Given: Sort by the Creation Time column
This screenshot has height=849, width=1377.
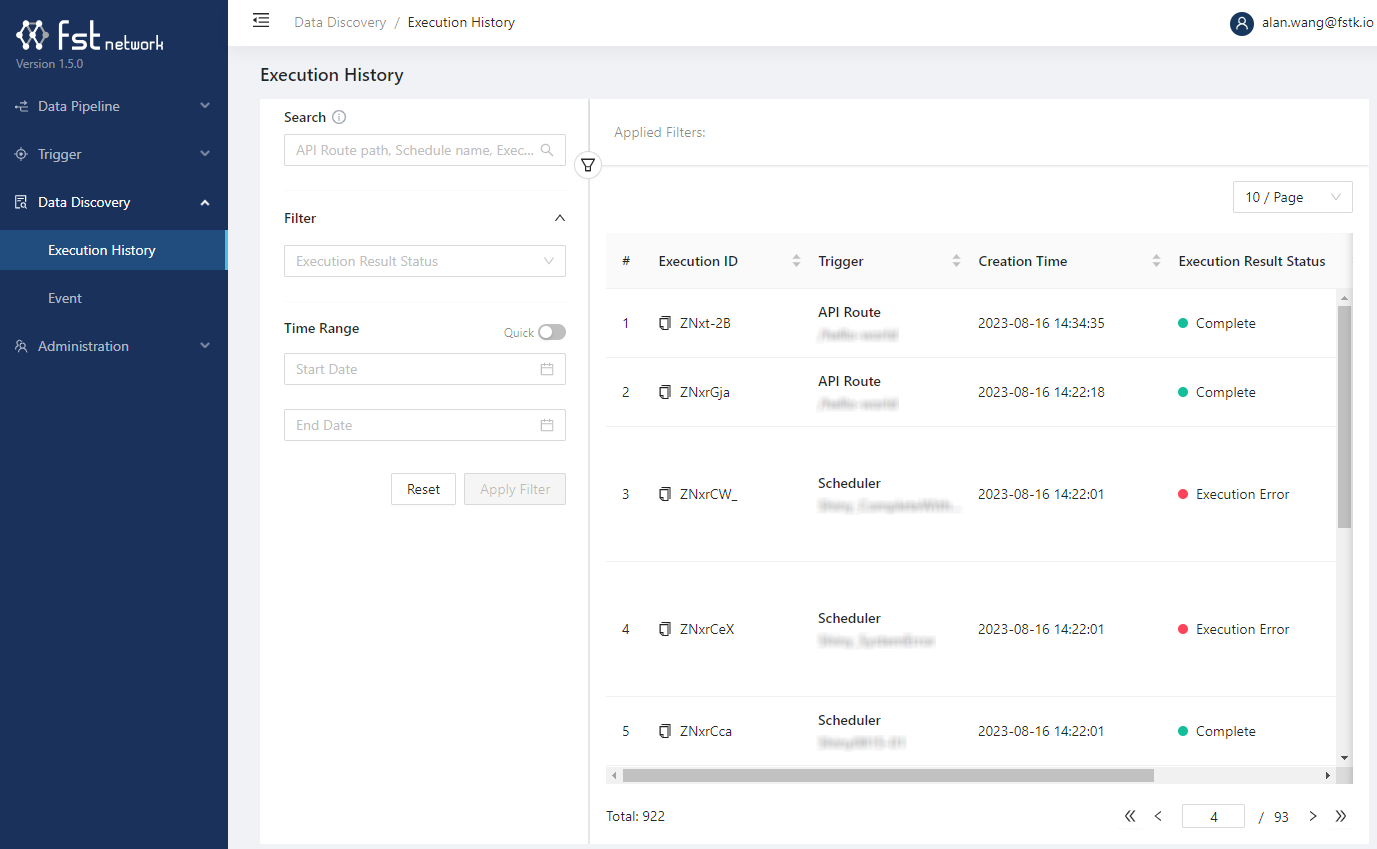Looking at the screenshot, I should coord(1156,261).
